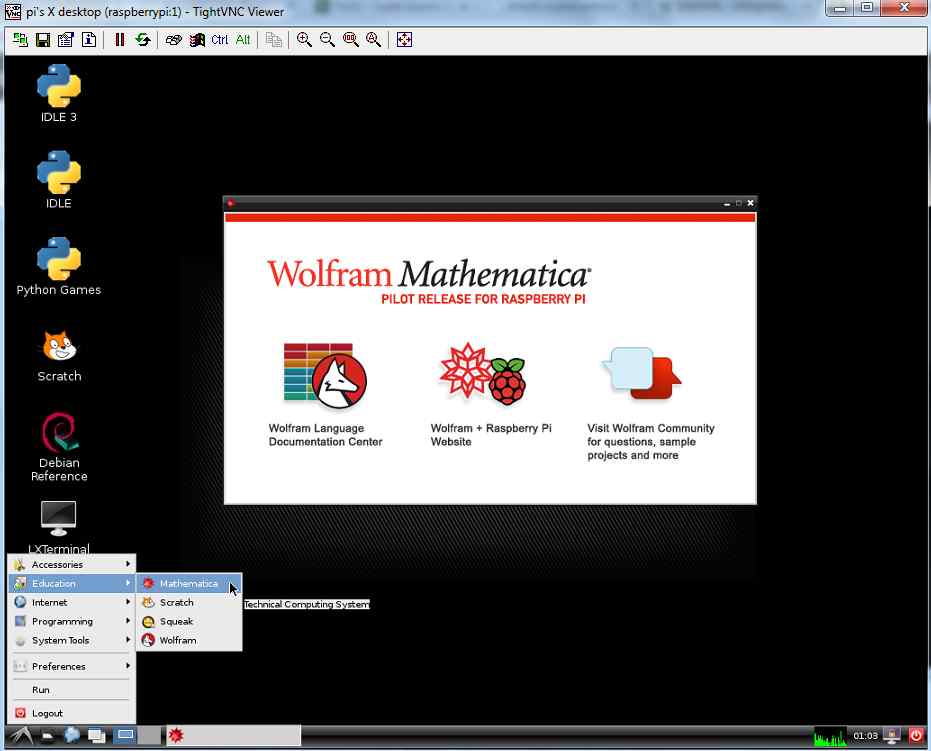Expand the Accessories submenu
The image size is (931, 751).
(72, 565)
